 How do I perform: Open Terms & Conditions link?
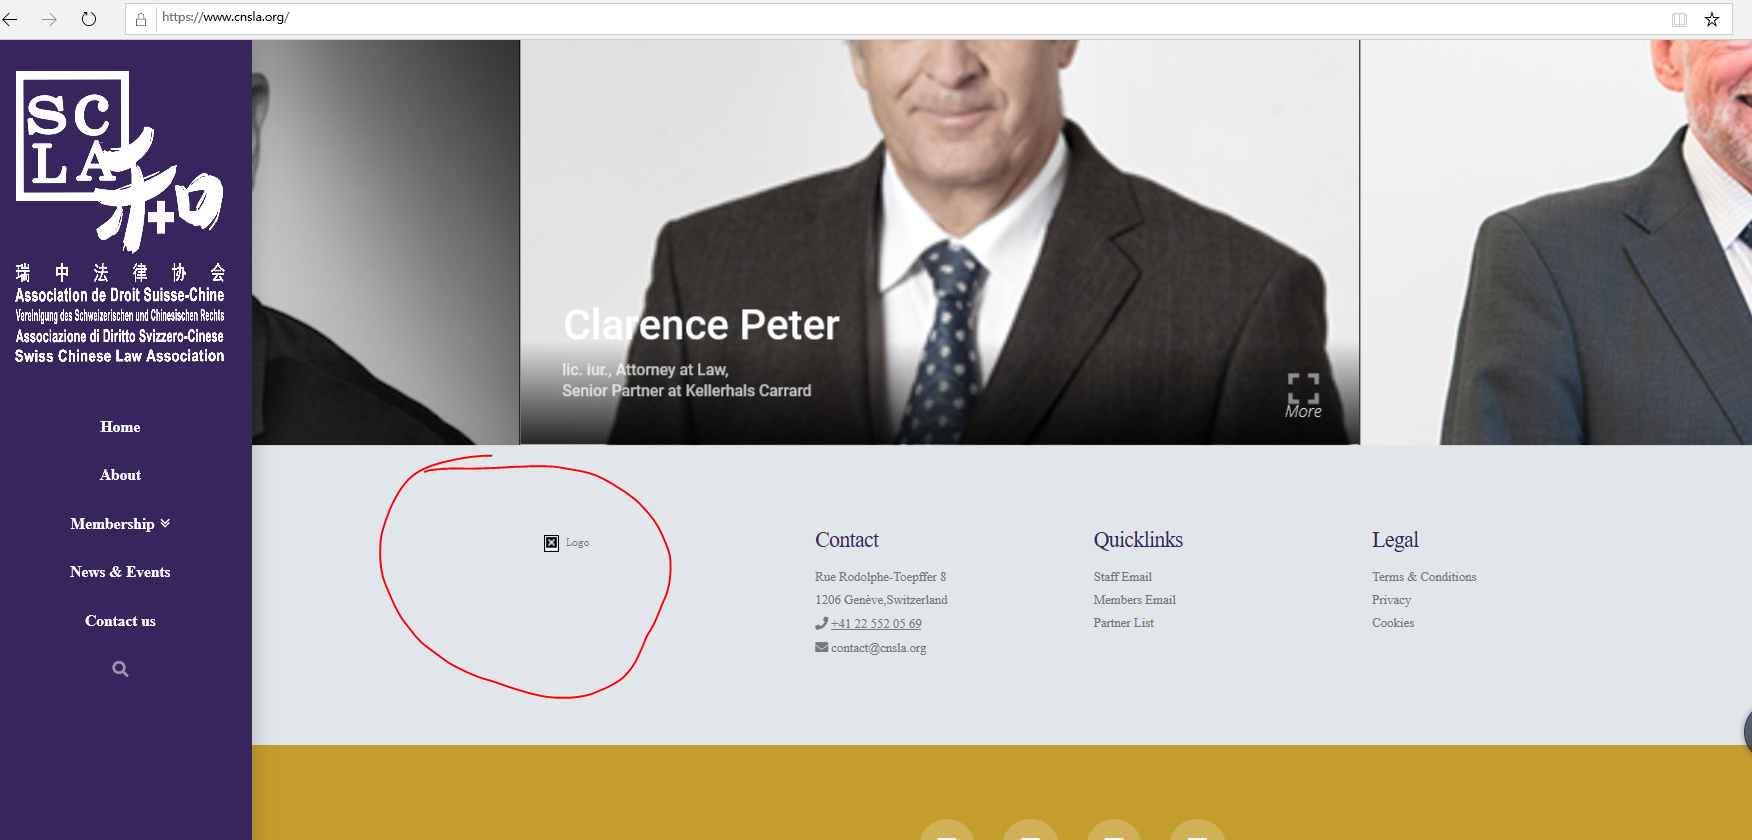click(x=1424, y=577)
